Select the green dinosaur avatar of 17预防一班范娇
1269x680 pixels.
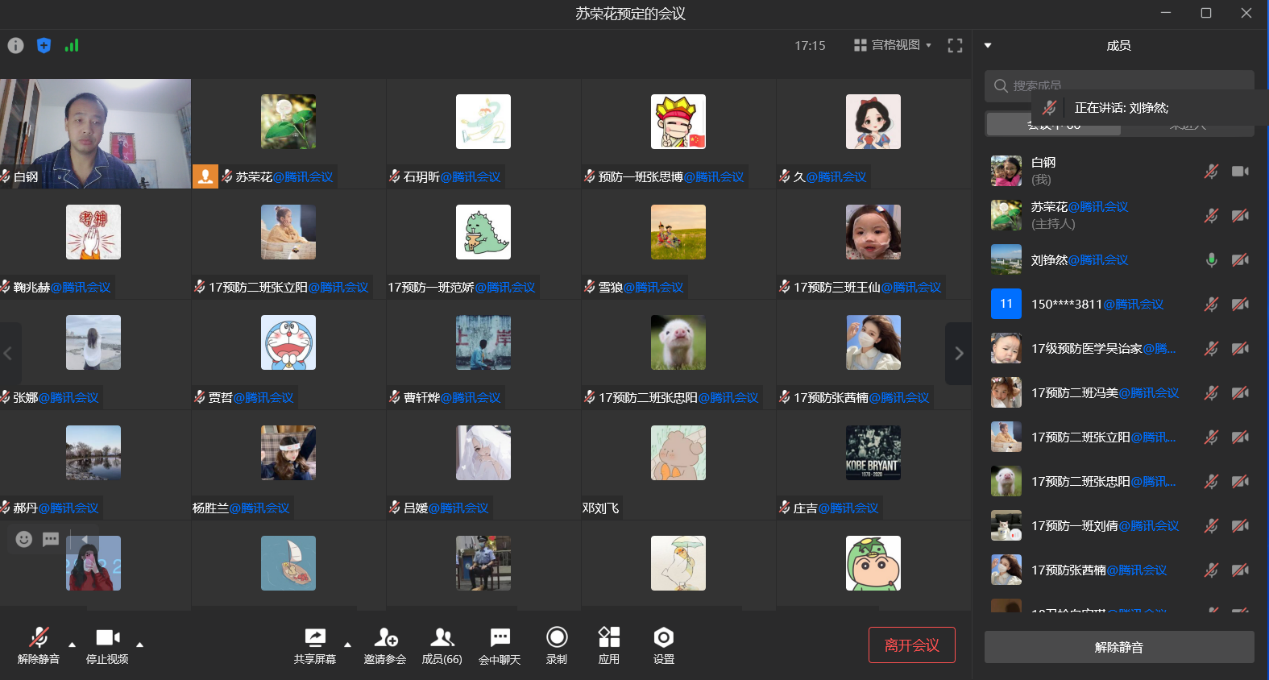[483, 232]
